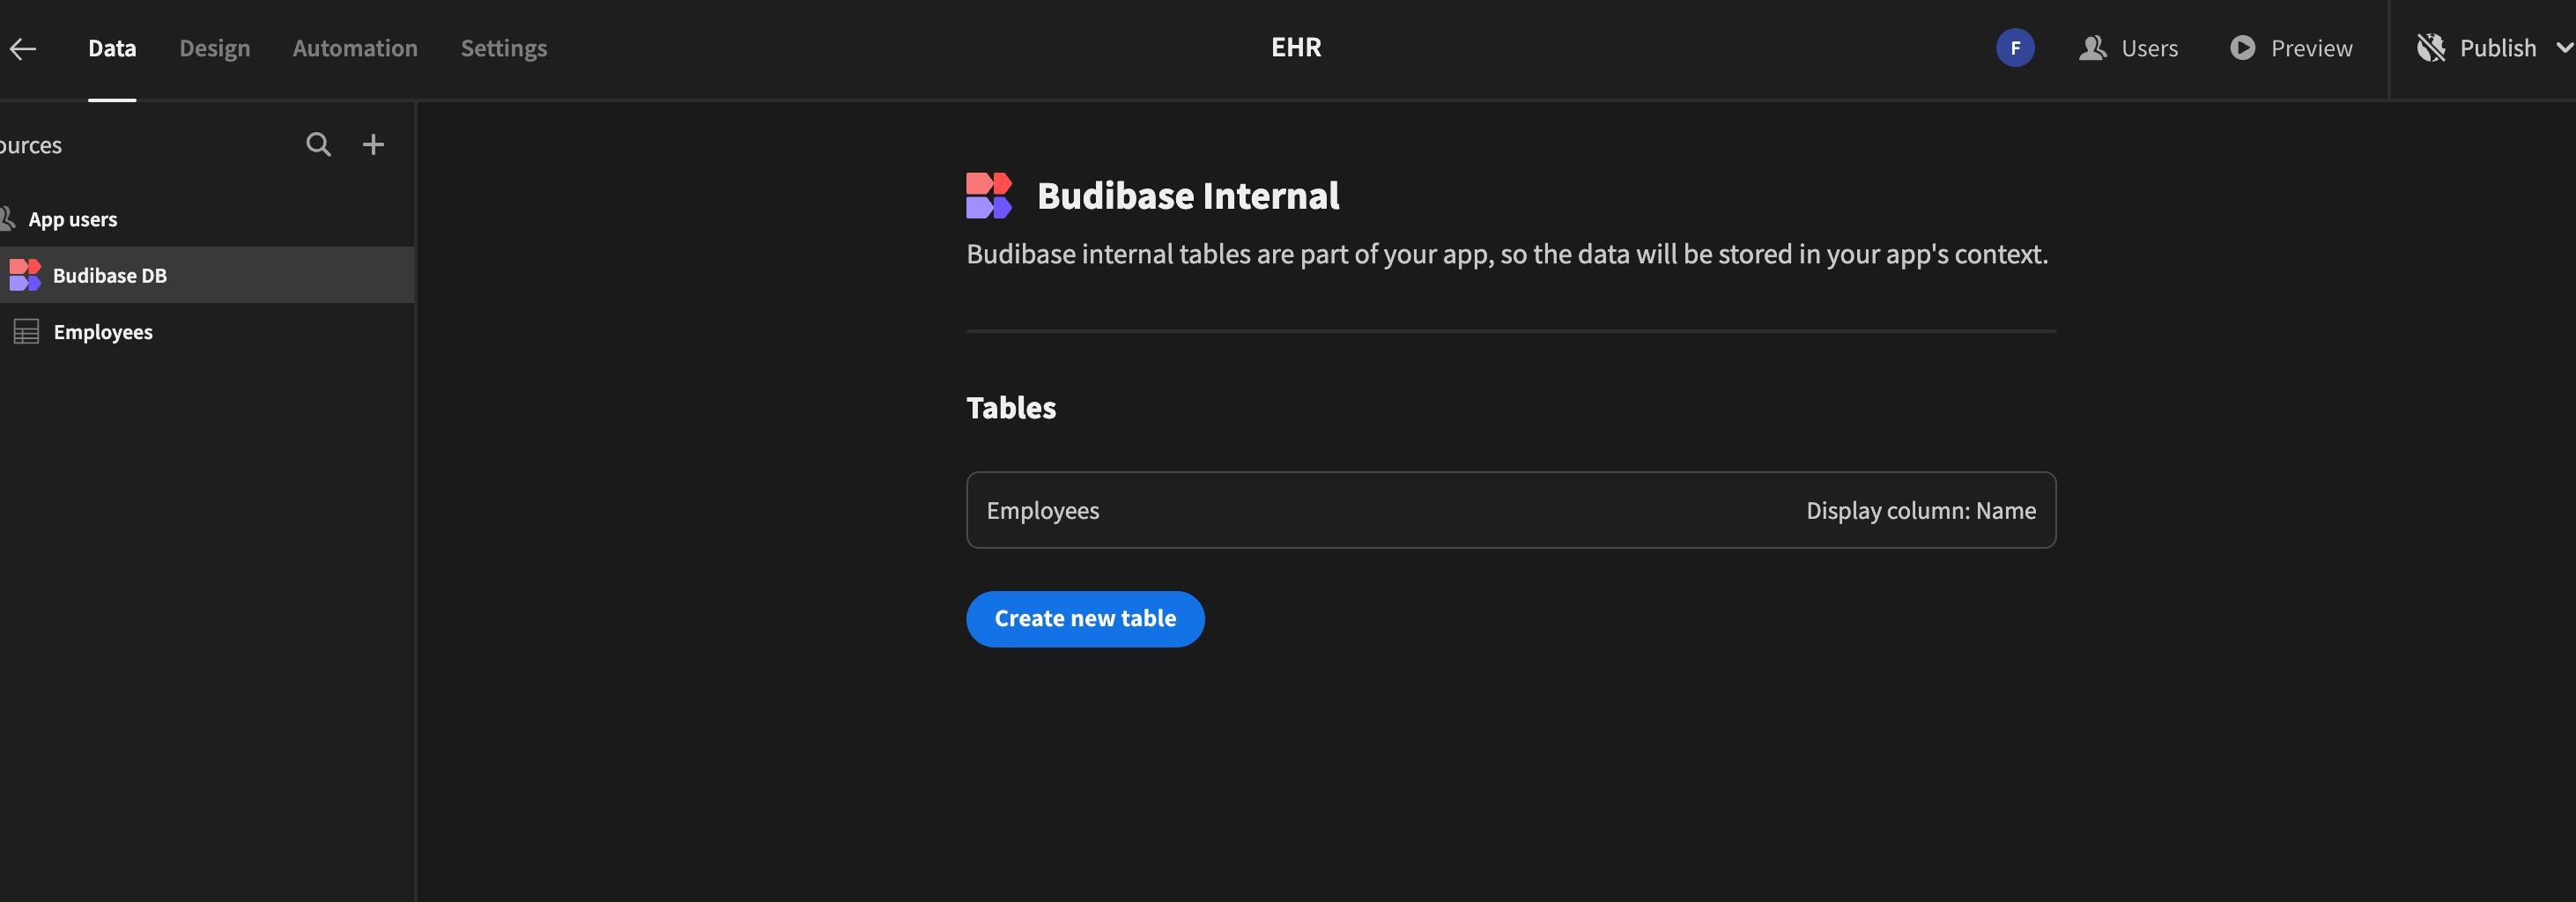
Task: Expand the Publish dropdown chevron
Action: tap(2563, 47)
